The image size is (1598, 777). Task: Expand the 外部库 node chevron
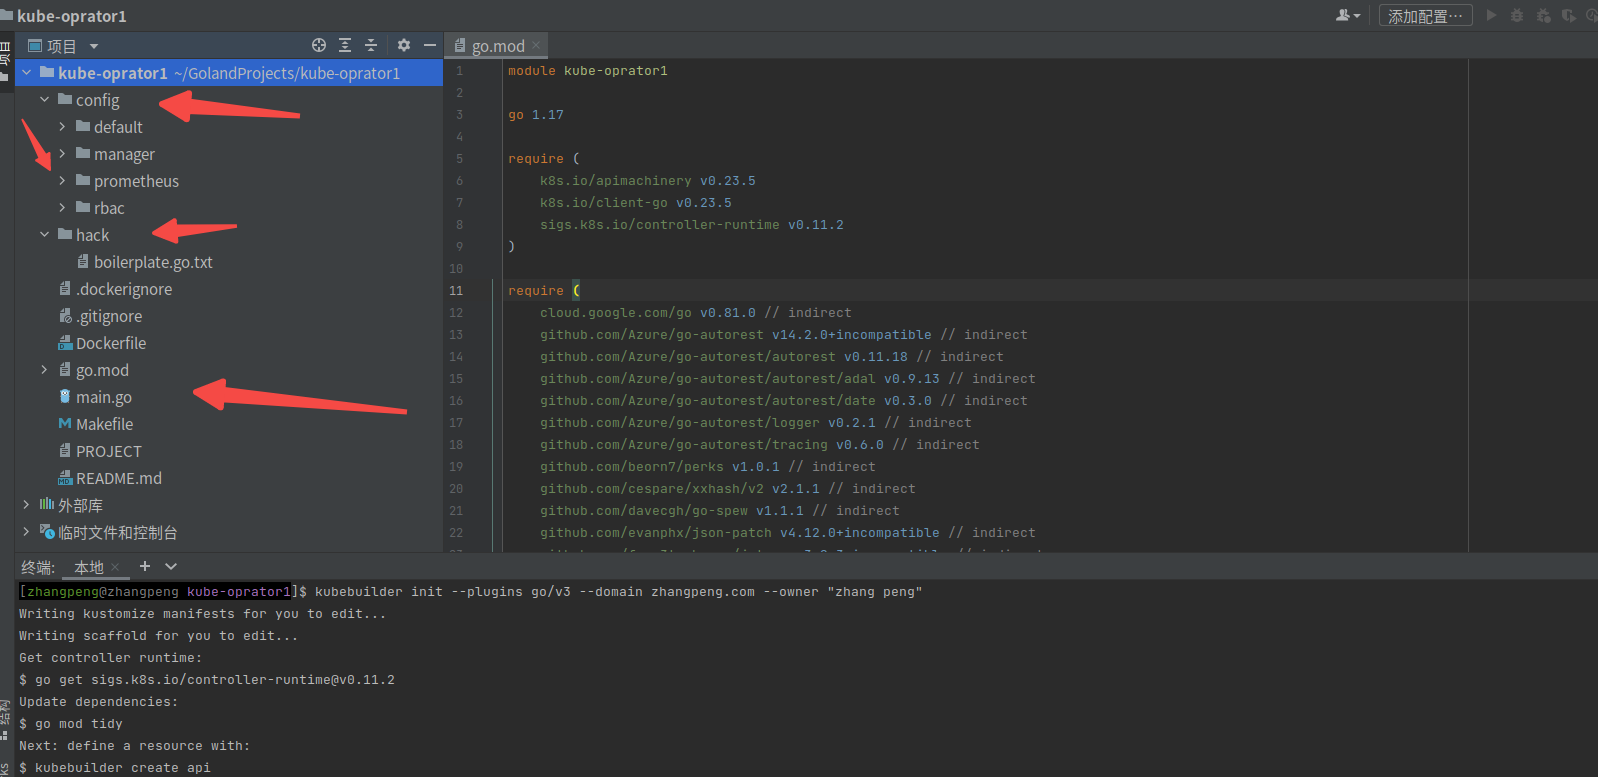click(27, 504)
